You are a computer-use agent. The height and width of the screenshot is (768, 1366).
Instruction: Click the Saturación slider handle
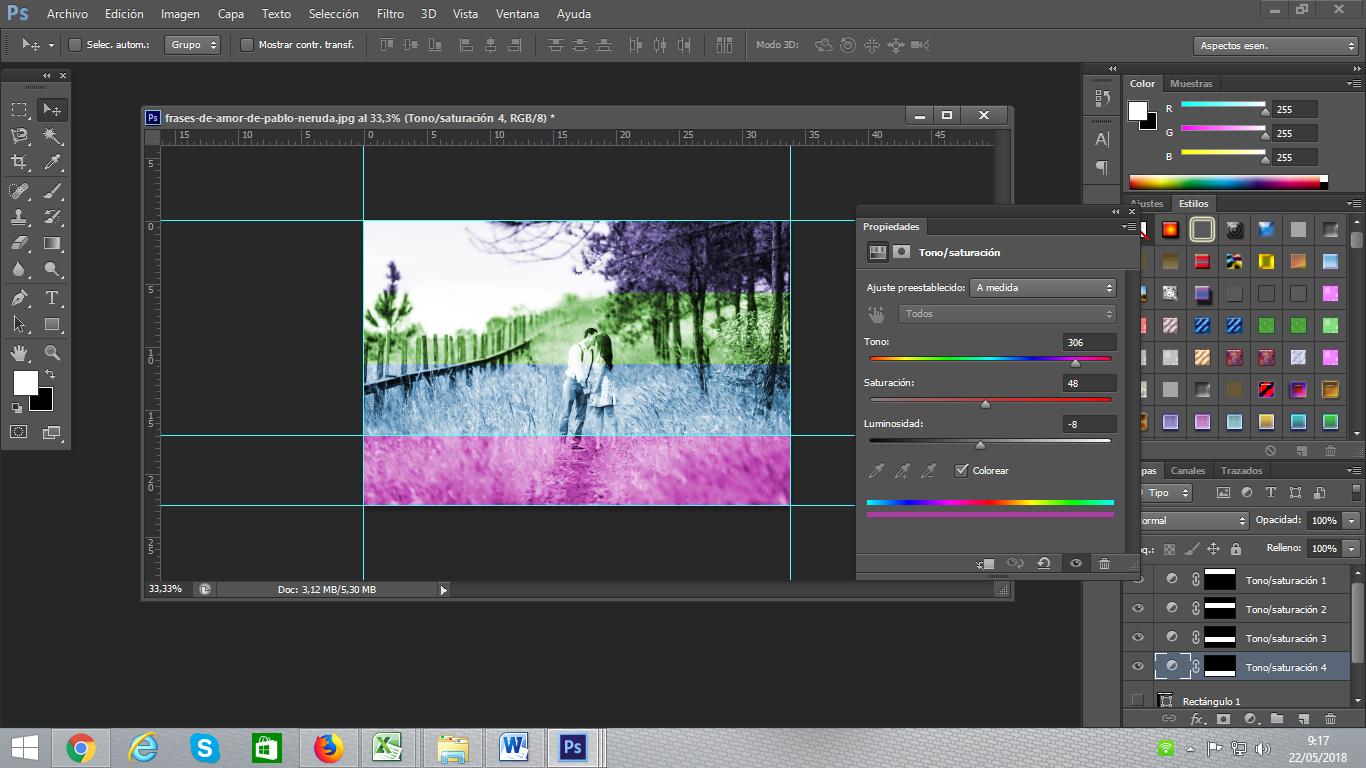985,404
